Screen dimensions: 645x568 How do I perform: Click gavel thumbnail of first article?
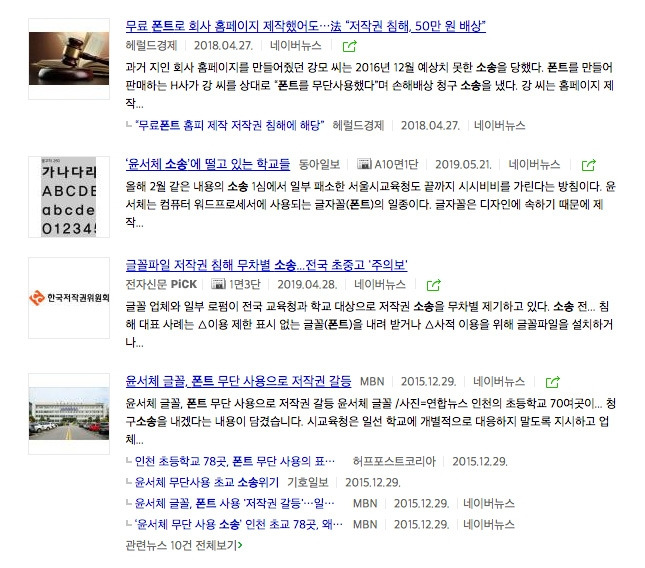(69, 59)
